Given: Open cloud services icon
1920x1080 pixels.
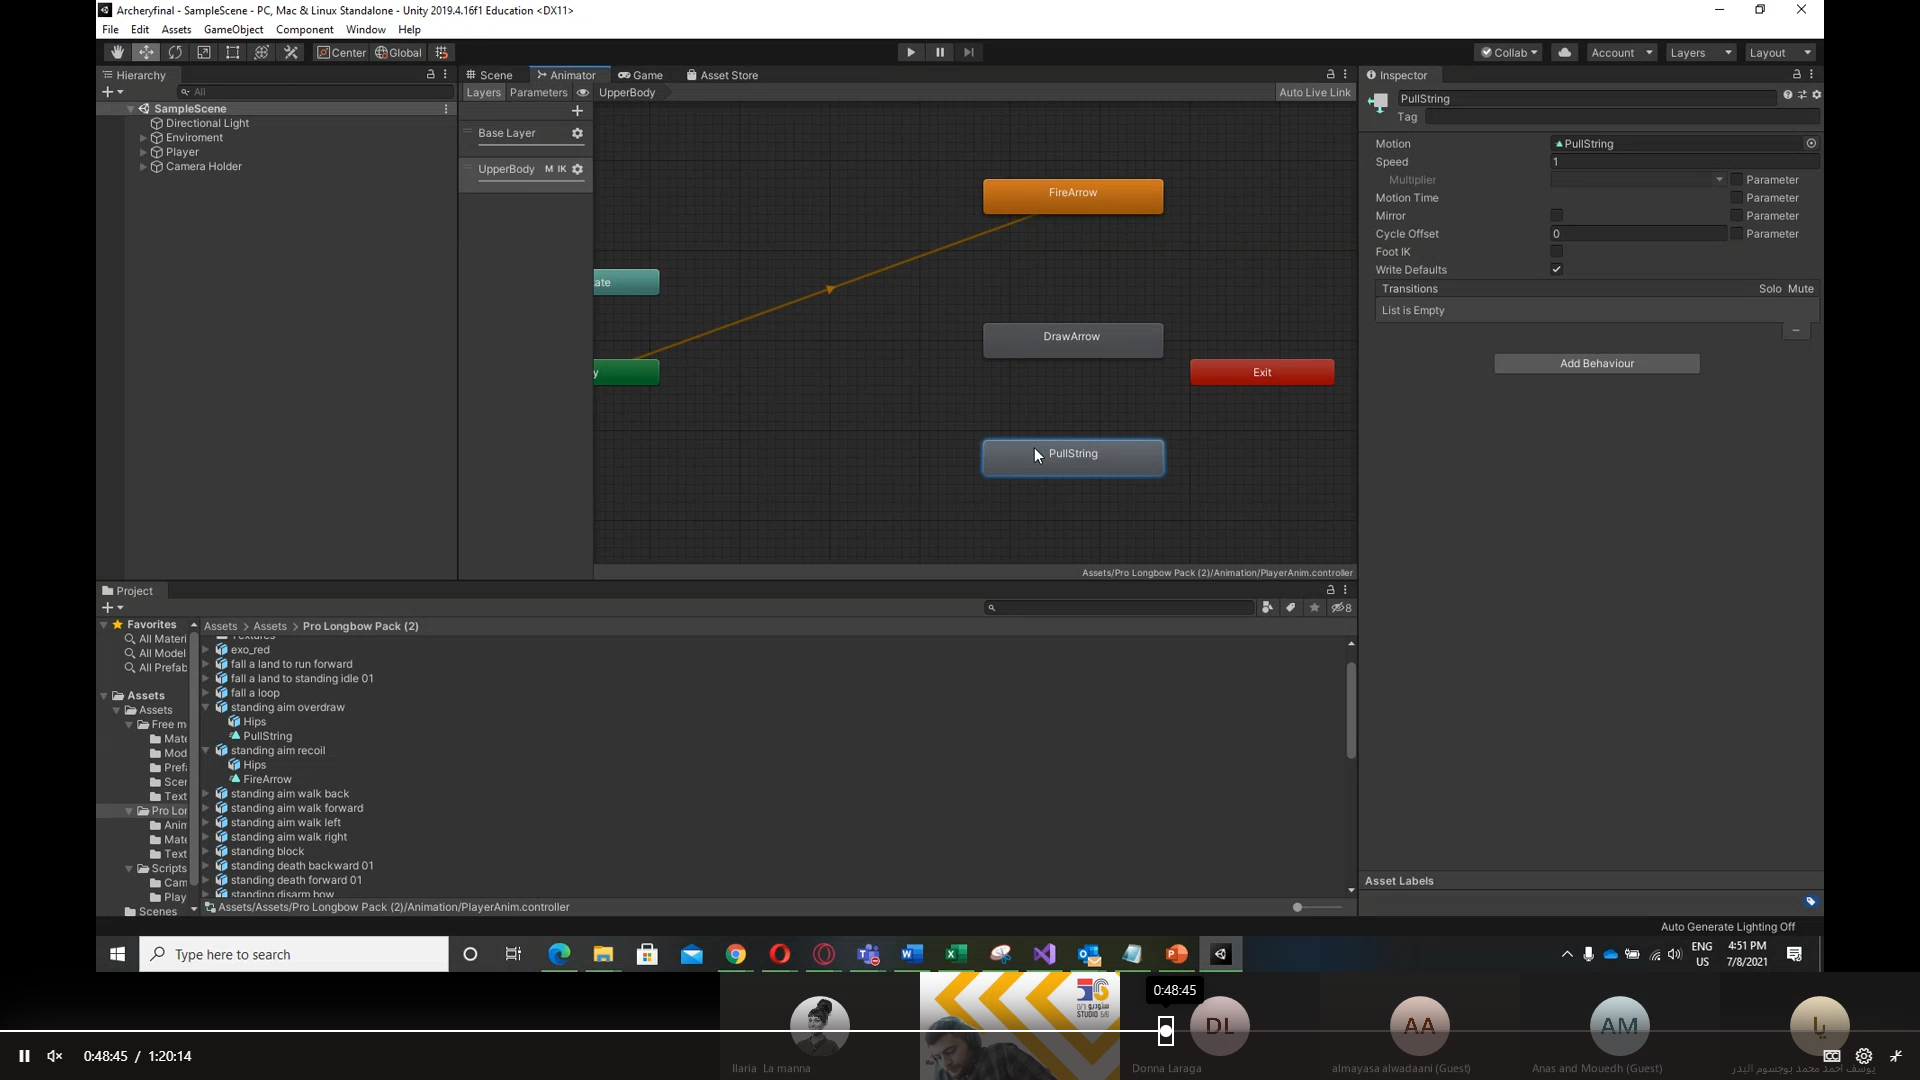Looking at the screenshot, I should tap(1565, 53).
